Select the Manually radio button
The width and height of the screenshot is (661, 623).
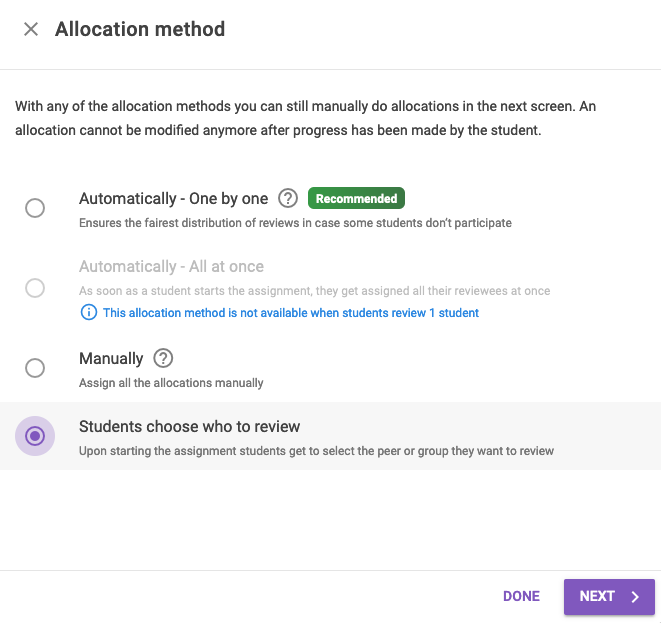[x=35, y=368]
